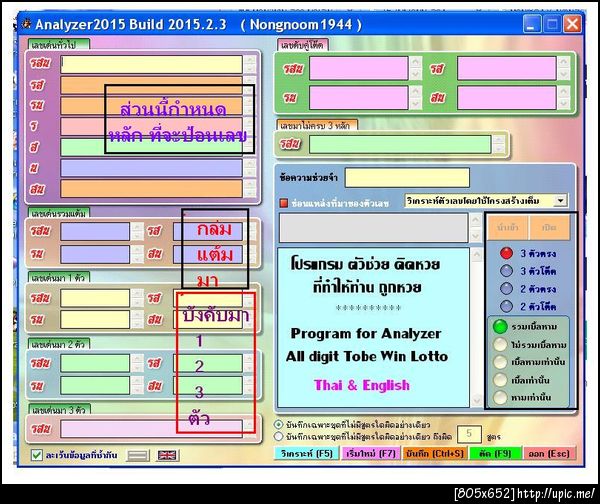600x504 pixels.
Task: Click down arrow beside เลขเด่นทั่วไป สน field
Action: click(250, 193)
